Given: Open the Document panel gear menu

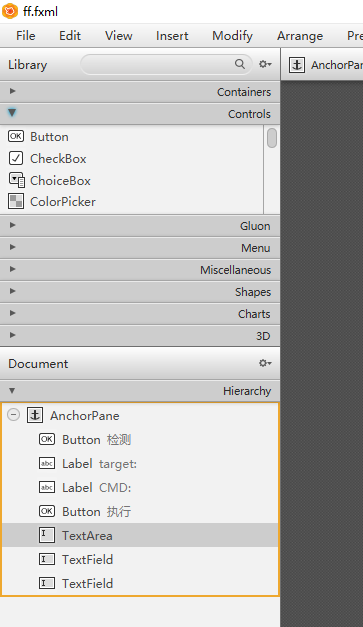Looking at the screenshot, I should coord(265,363).
